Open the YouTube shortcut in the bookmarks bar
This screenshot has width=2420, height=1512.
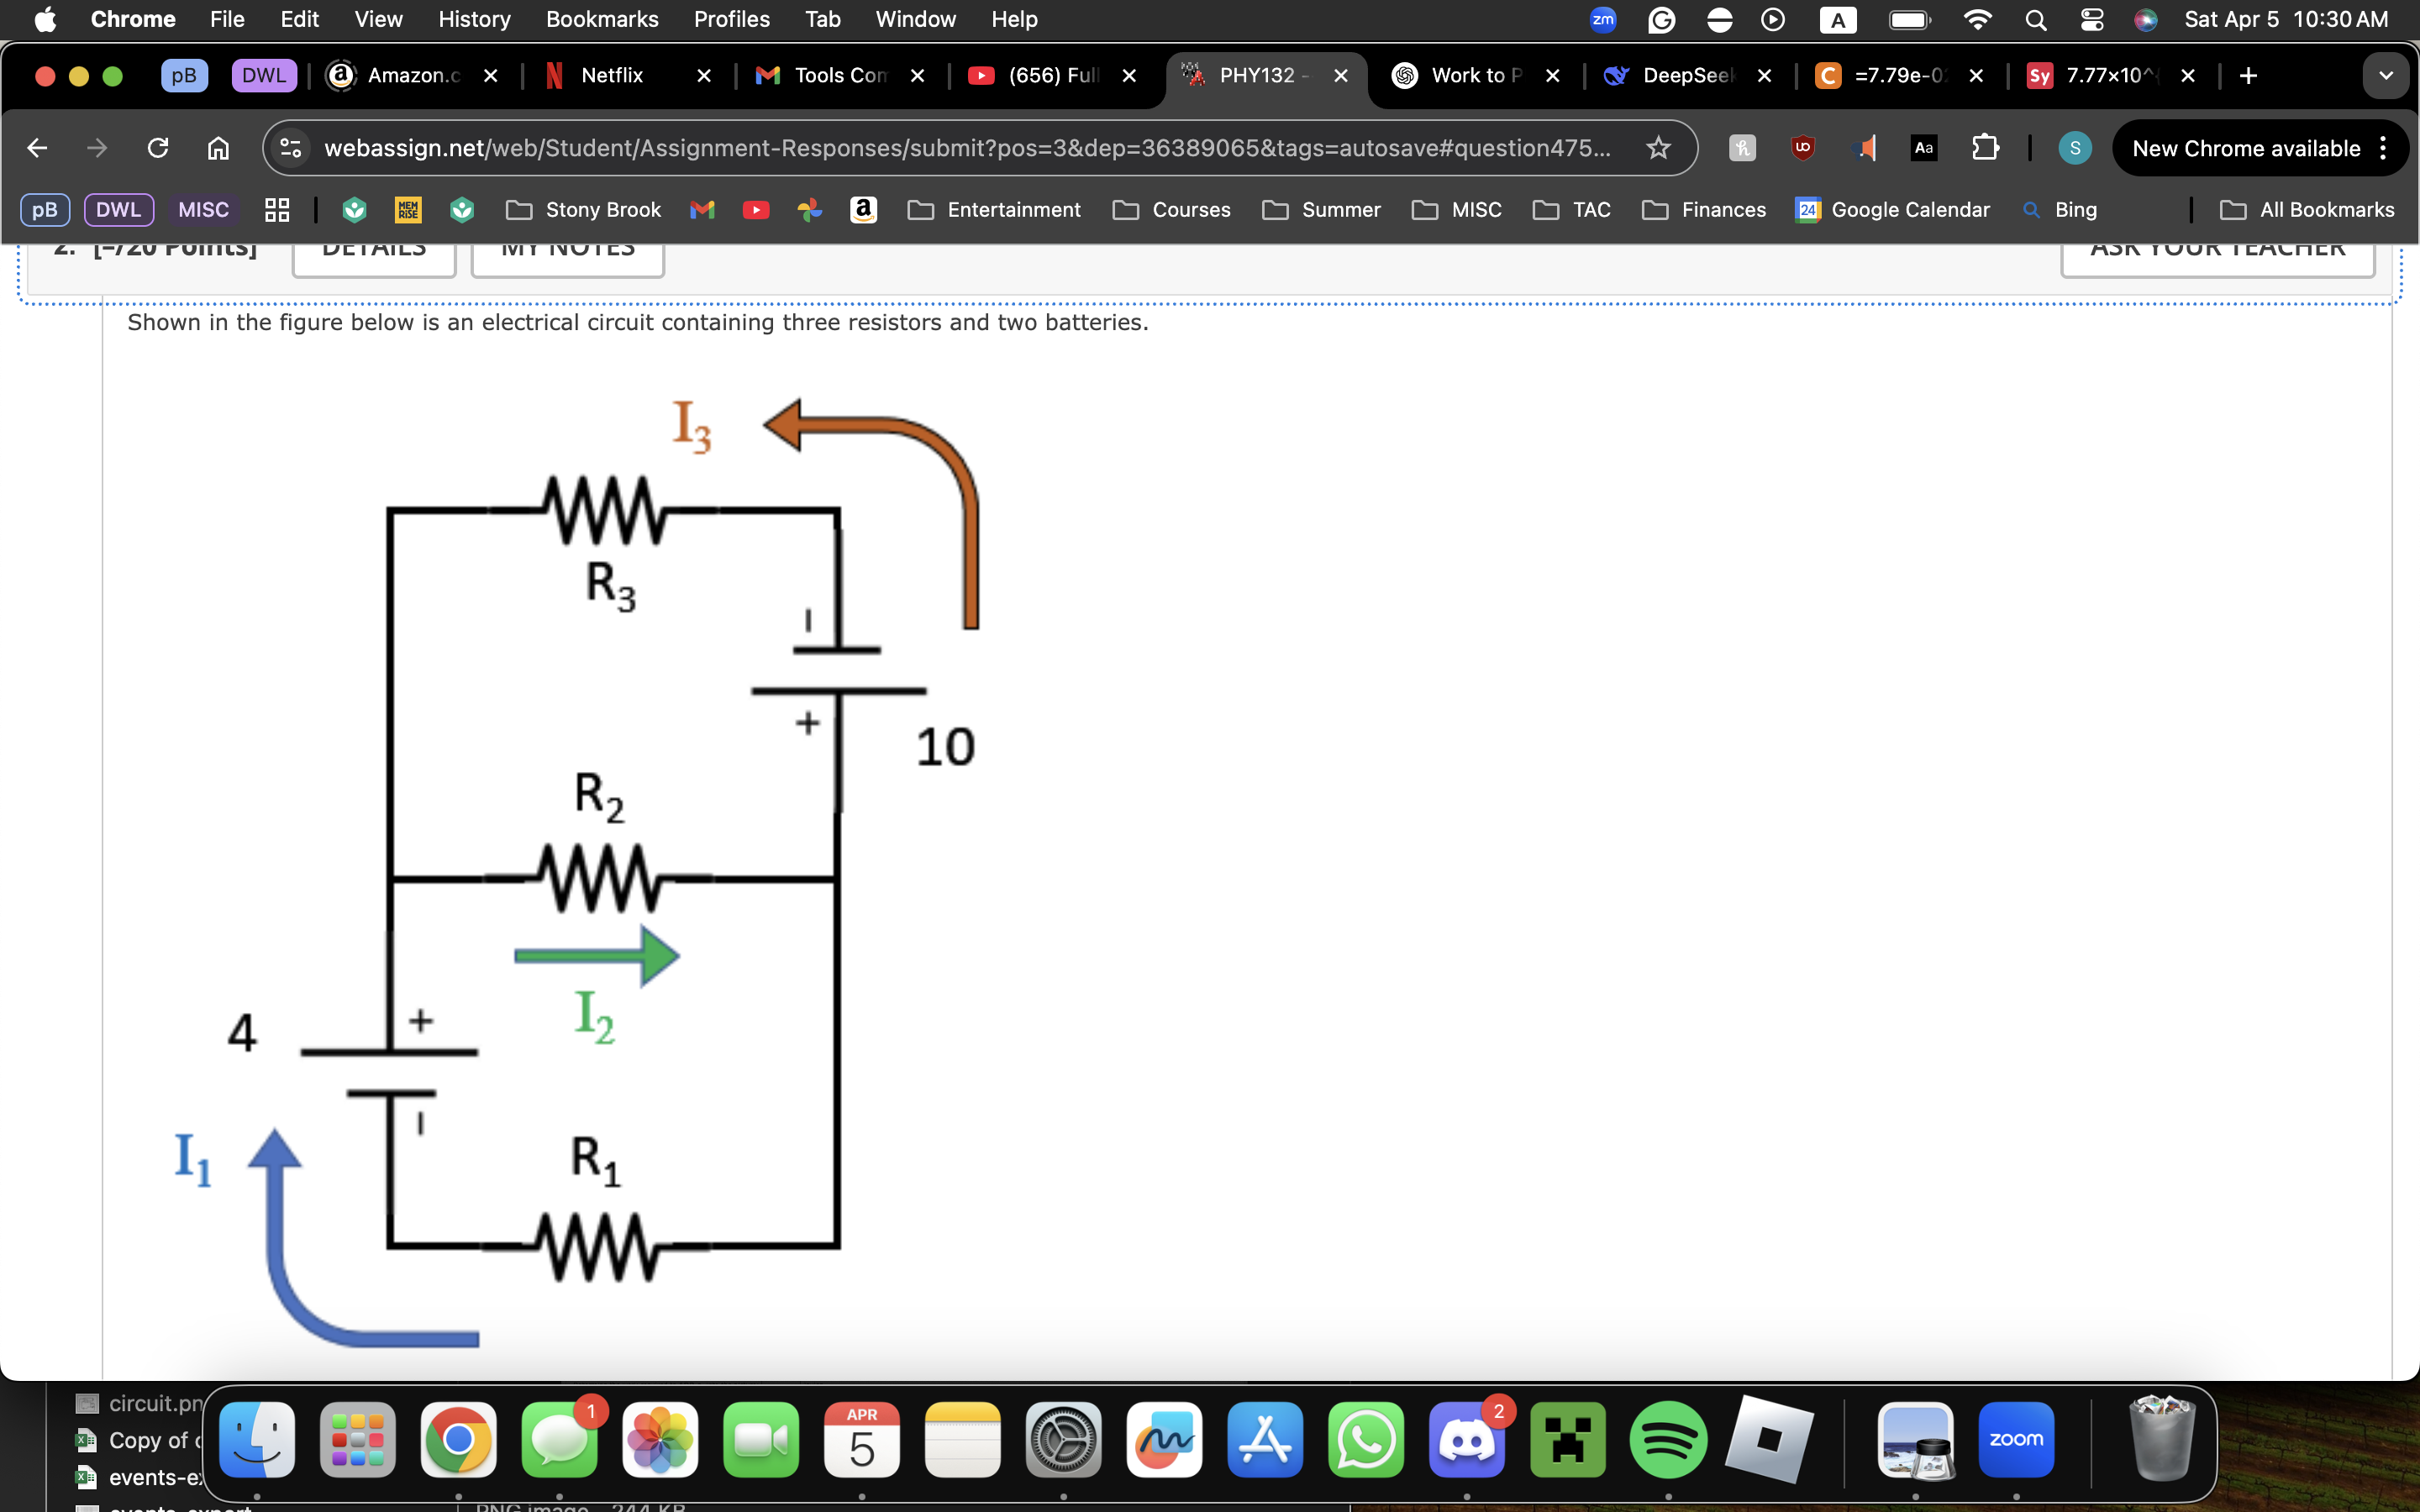coord(758,209)
